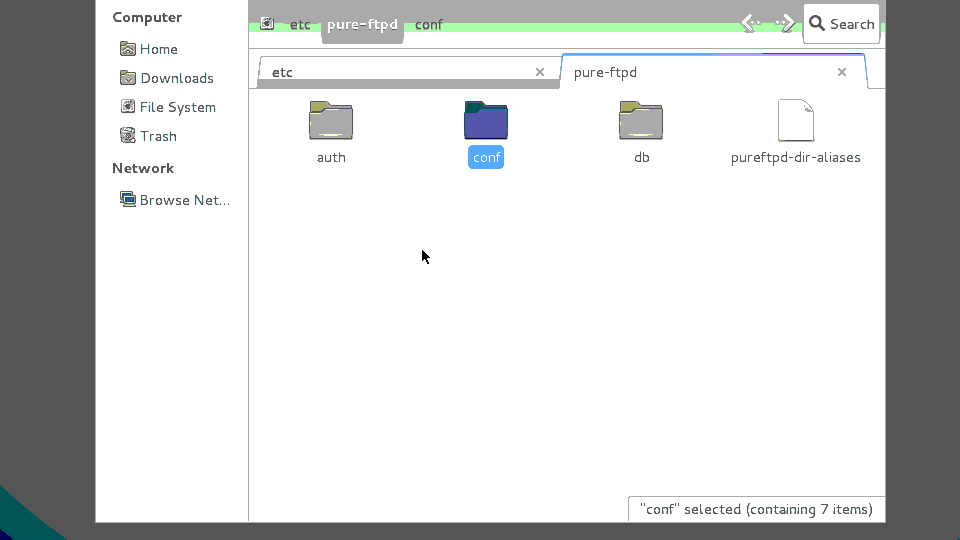Viewport: 960px width, 540px height.
Task: Click the pureftpd-dir-aliases file name
Action: click(x=795, y=157)
